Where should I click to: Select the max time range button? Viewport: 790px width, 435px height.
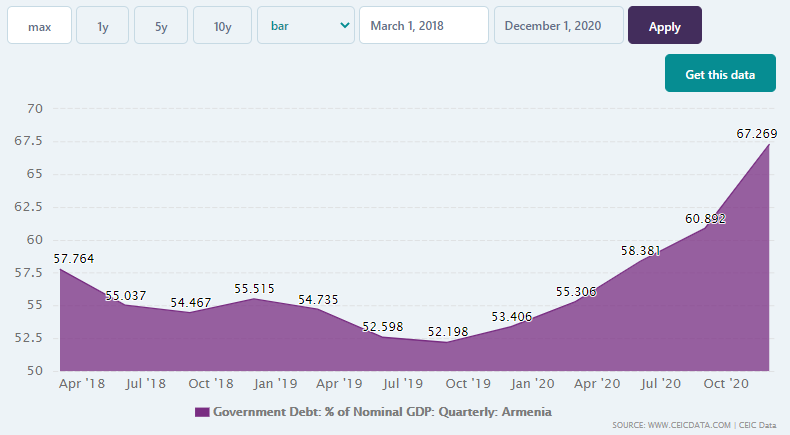39,25
